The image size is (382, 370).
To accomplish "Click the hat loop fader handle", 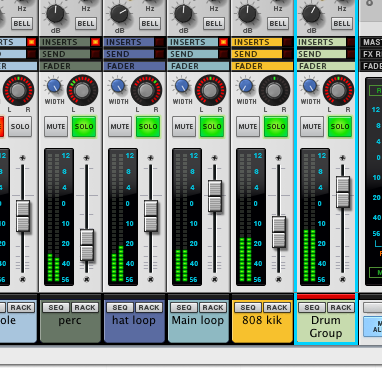I will point(151,216).
